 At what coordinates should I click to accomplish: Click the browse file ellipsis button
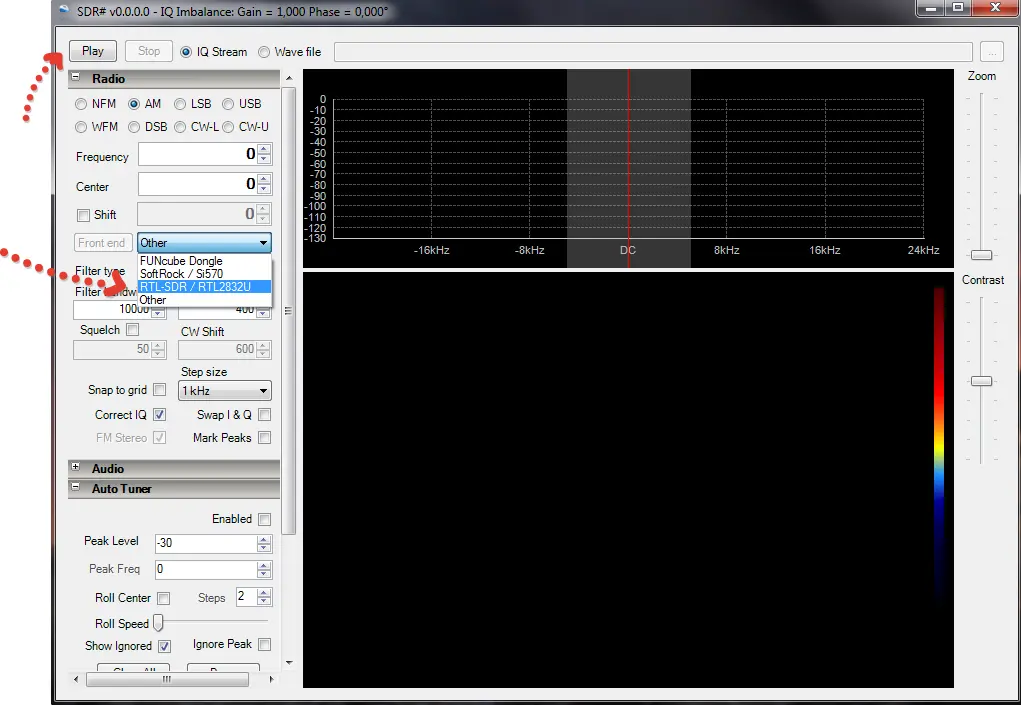coord(991,52)
